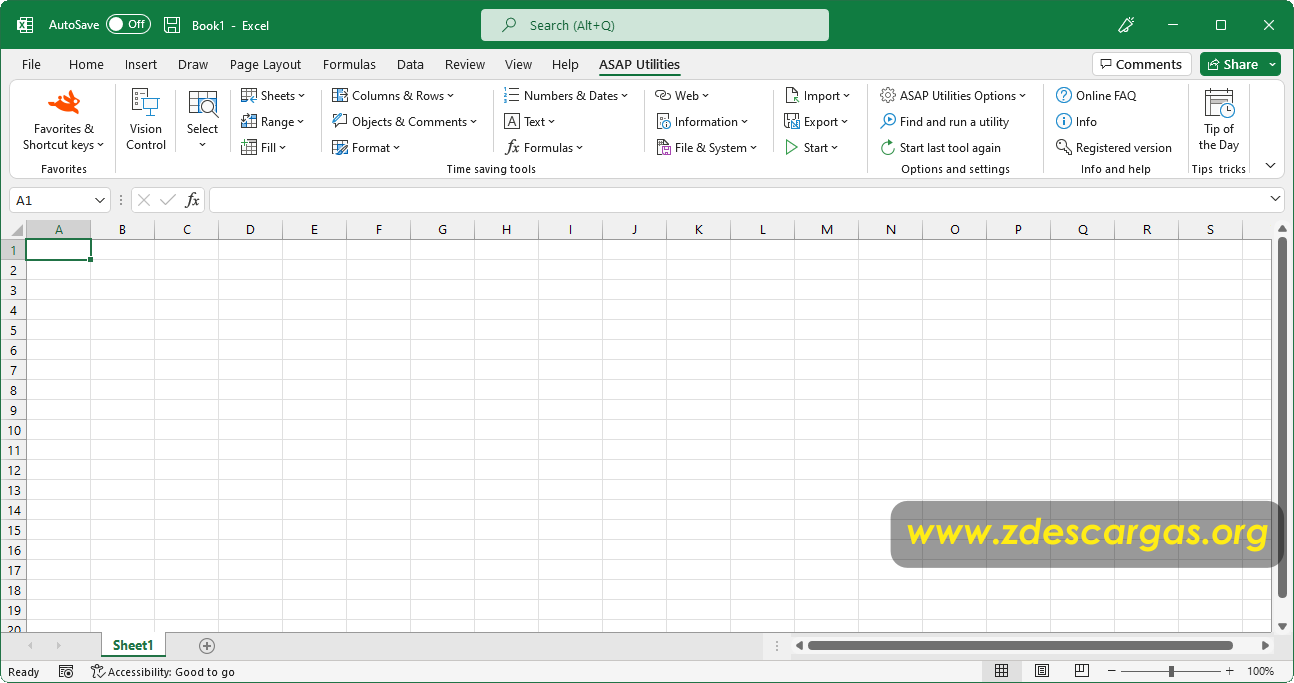Open ASAP Formulas tools dropdown
This screenshot has height=683, width=1294.
point(545,148)
